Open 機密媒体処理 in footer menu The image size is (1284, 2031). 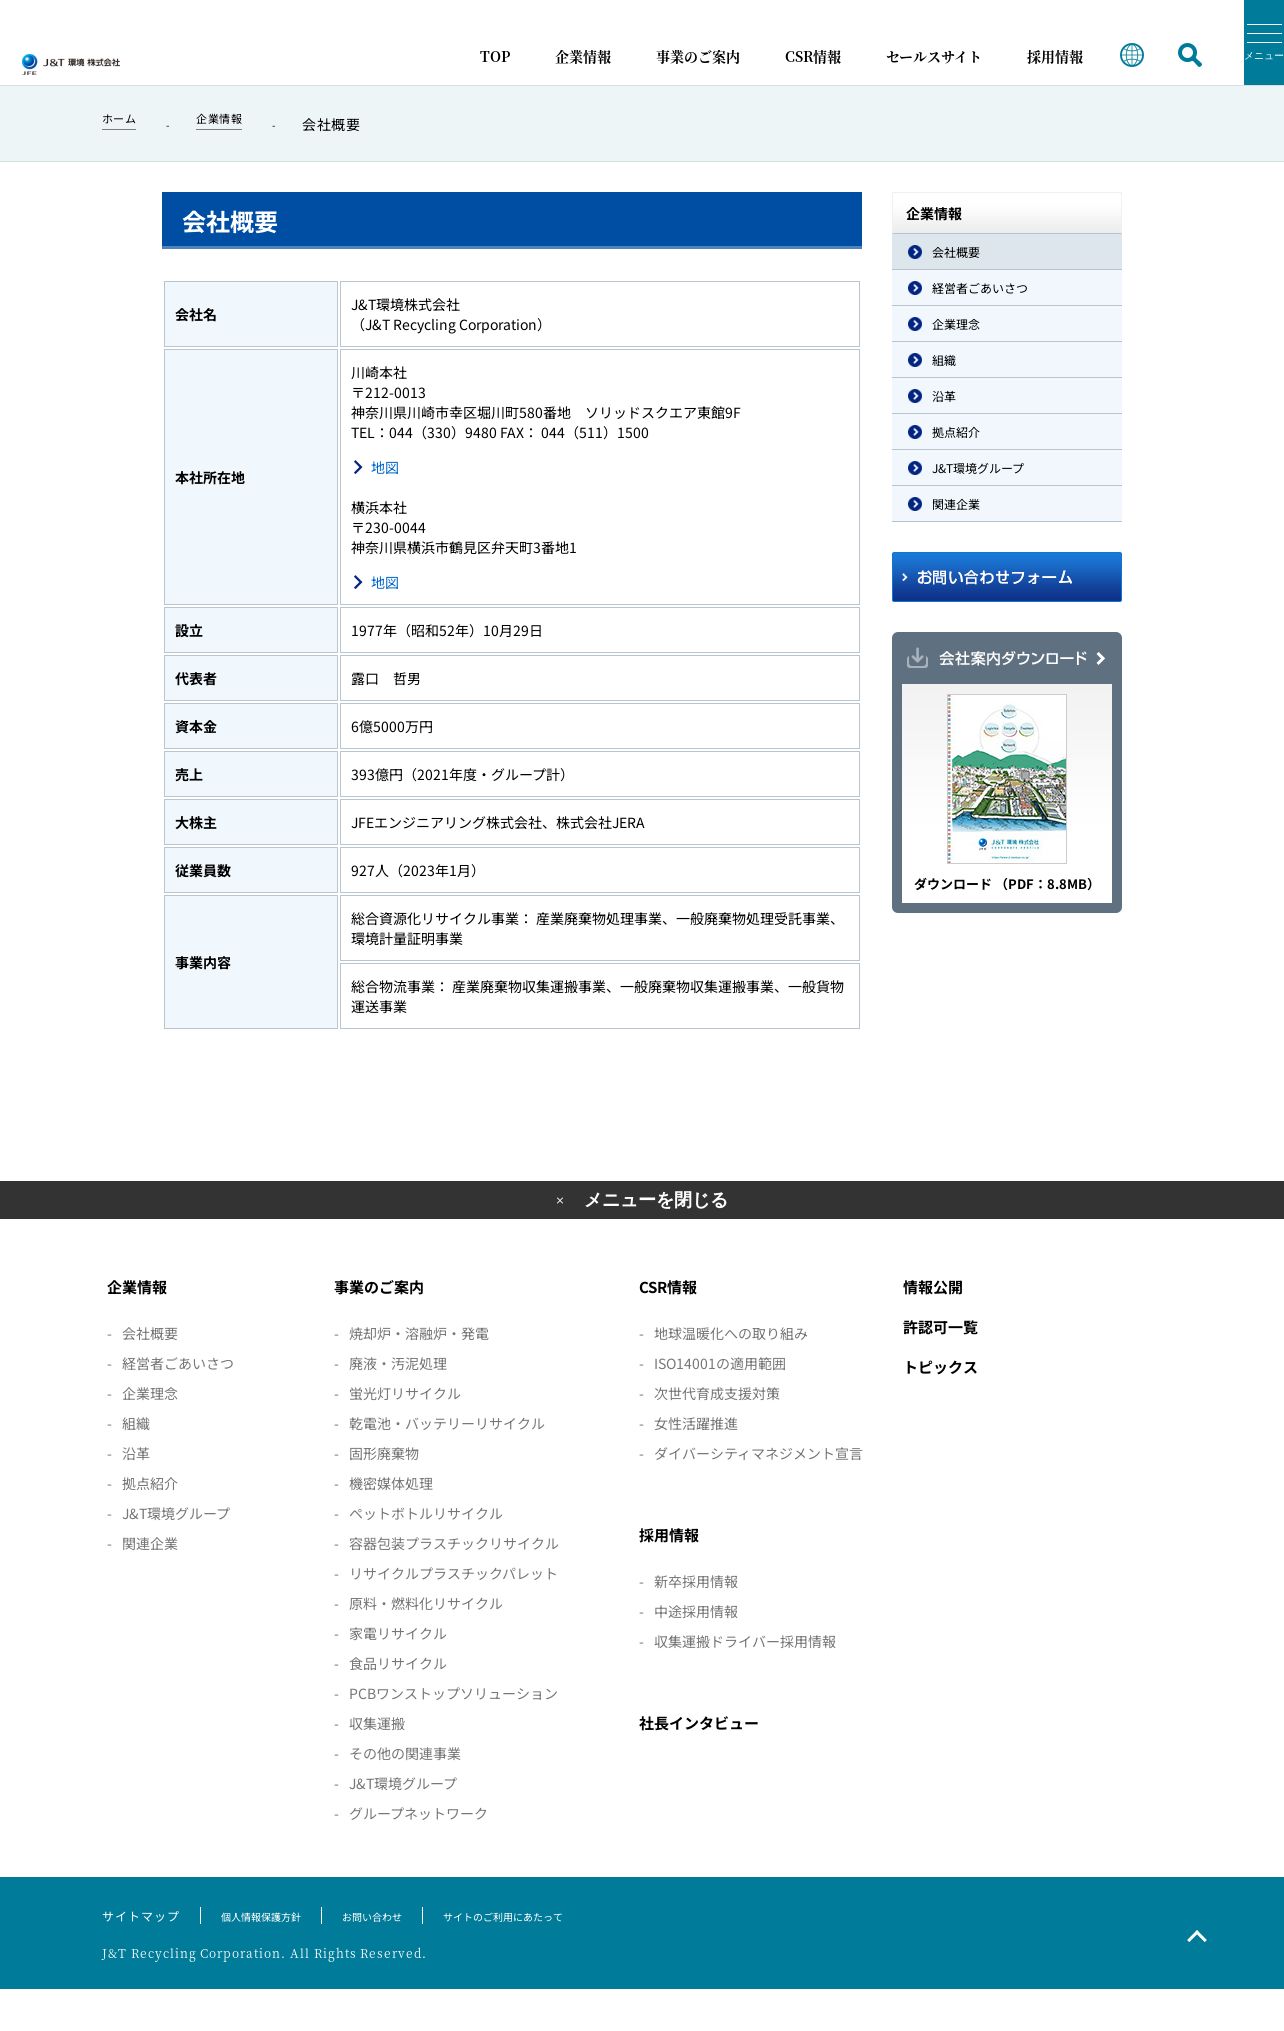(x=391, y=1484)
